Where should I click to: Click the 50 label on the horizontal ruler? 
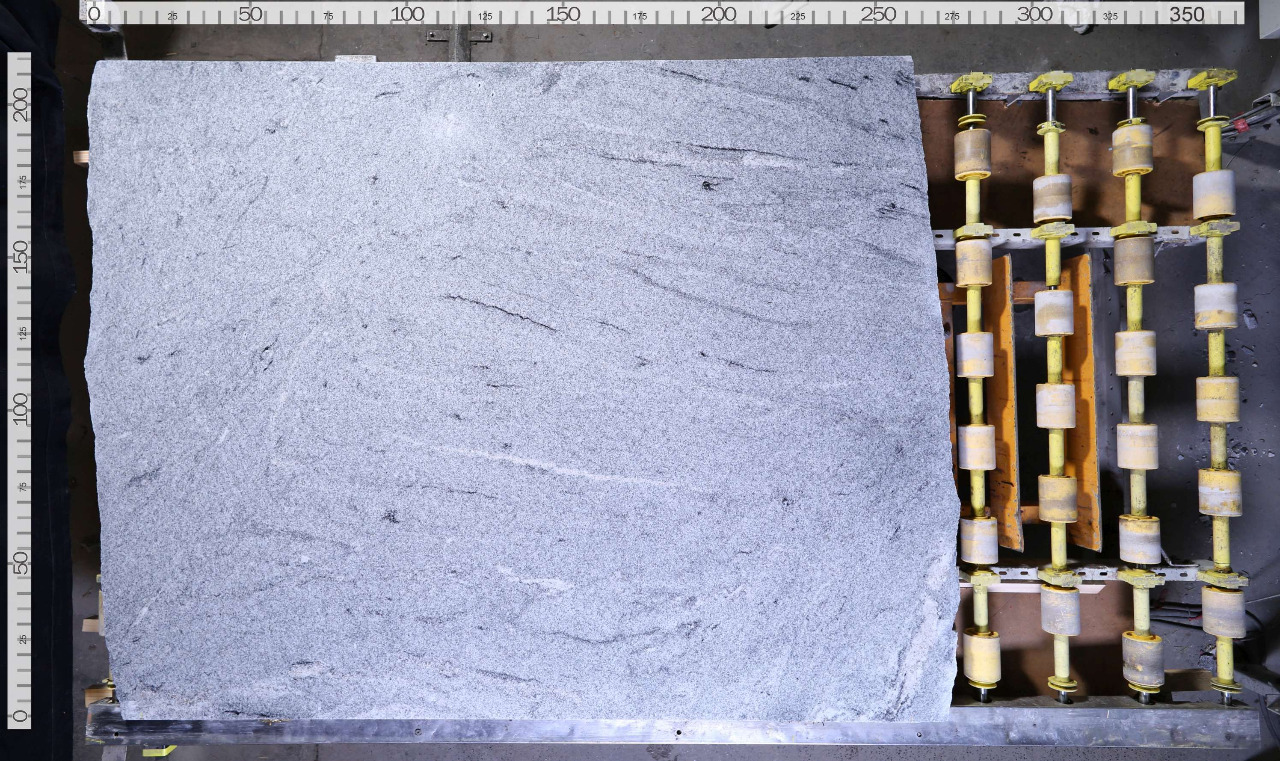pyautogui.click(x=250, y=14)
